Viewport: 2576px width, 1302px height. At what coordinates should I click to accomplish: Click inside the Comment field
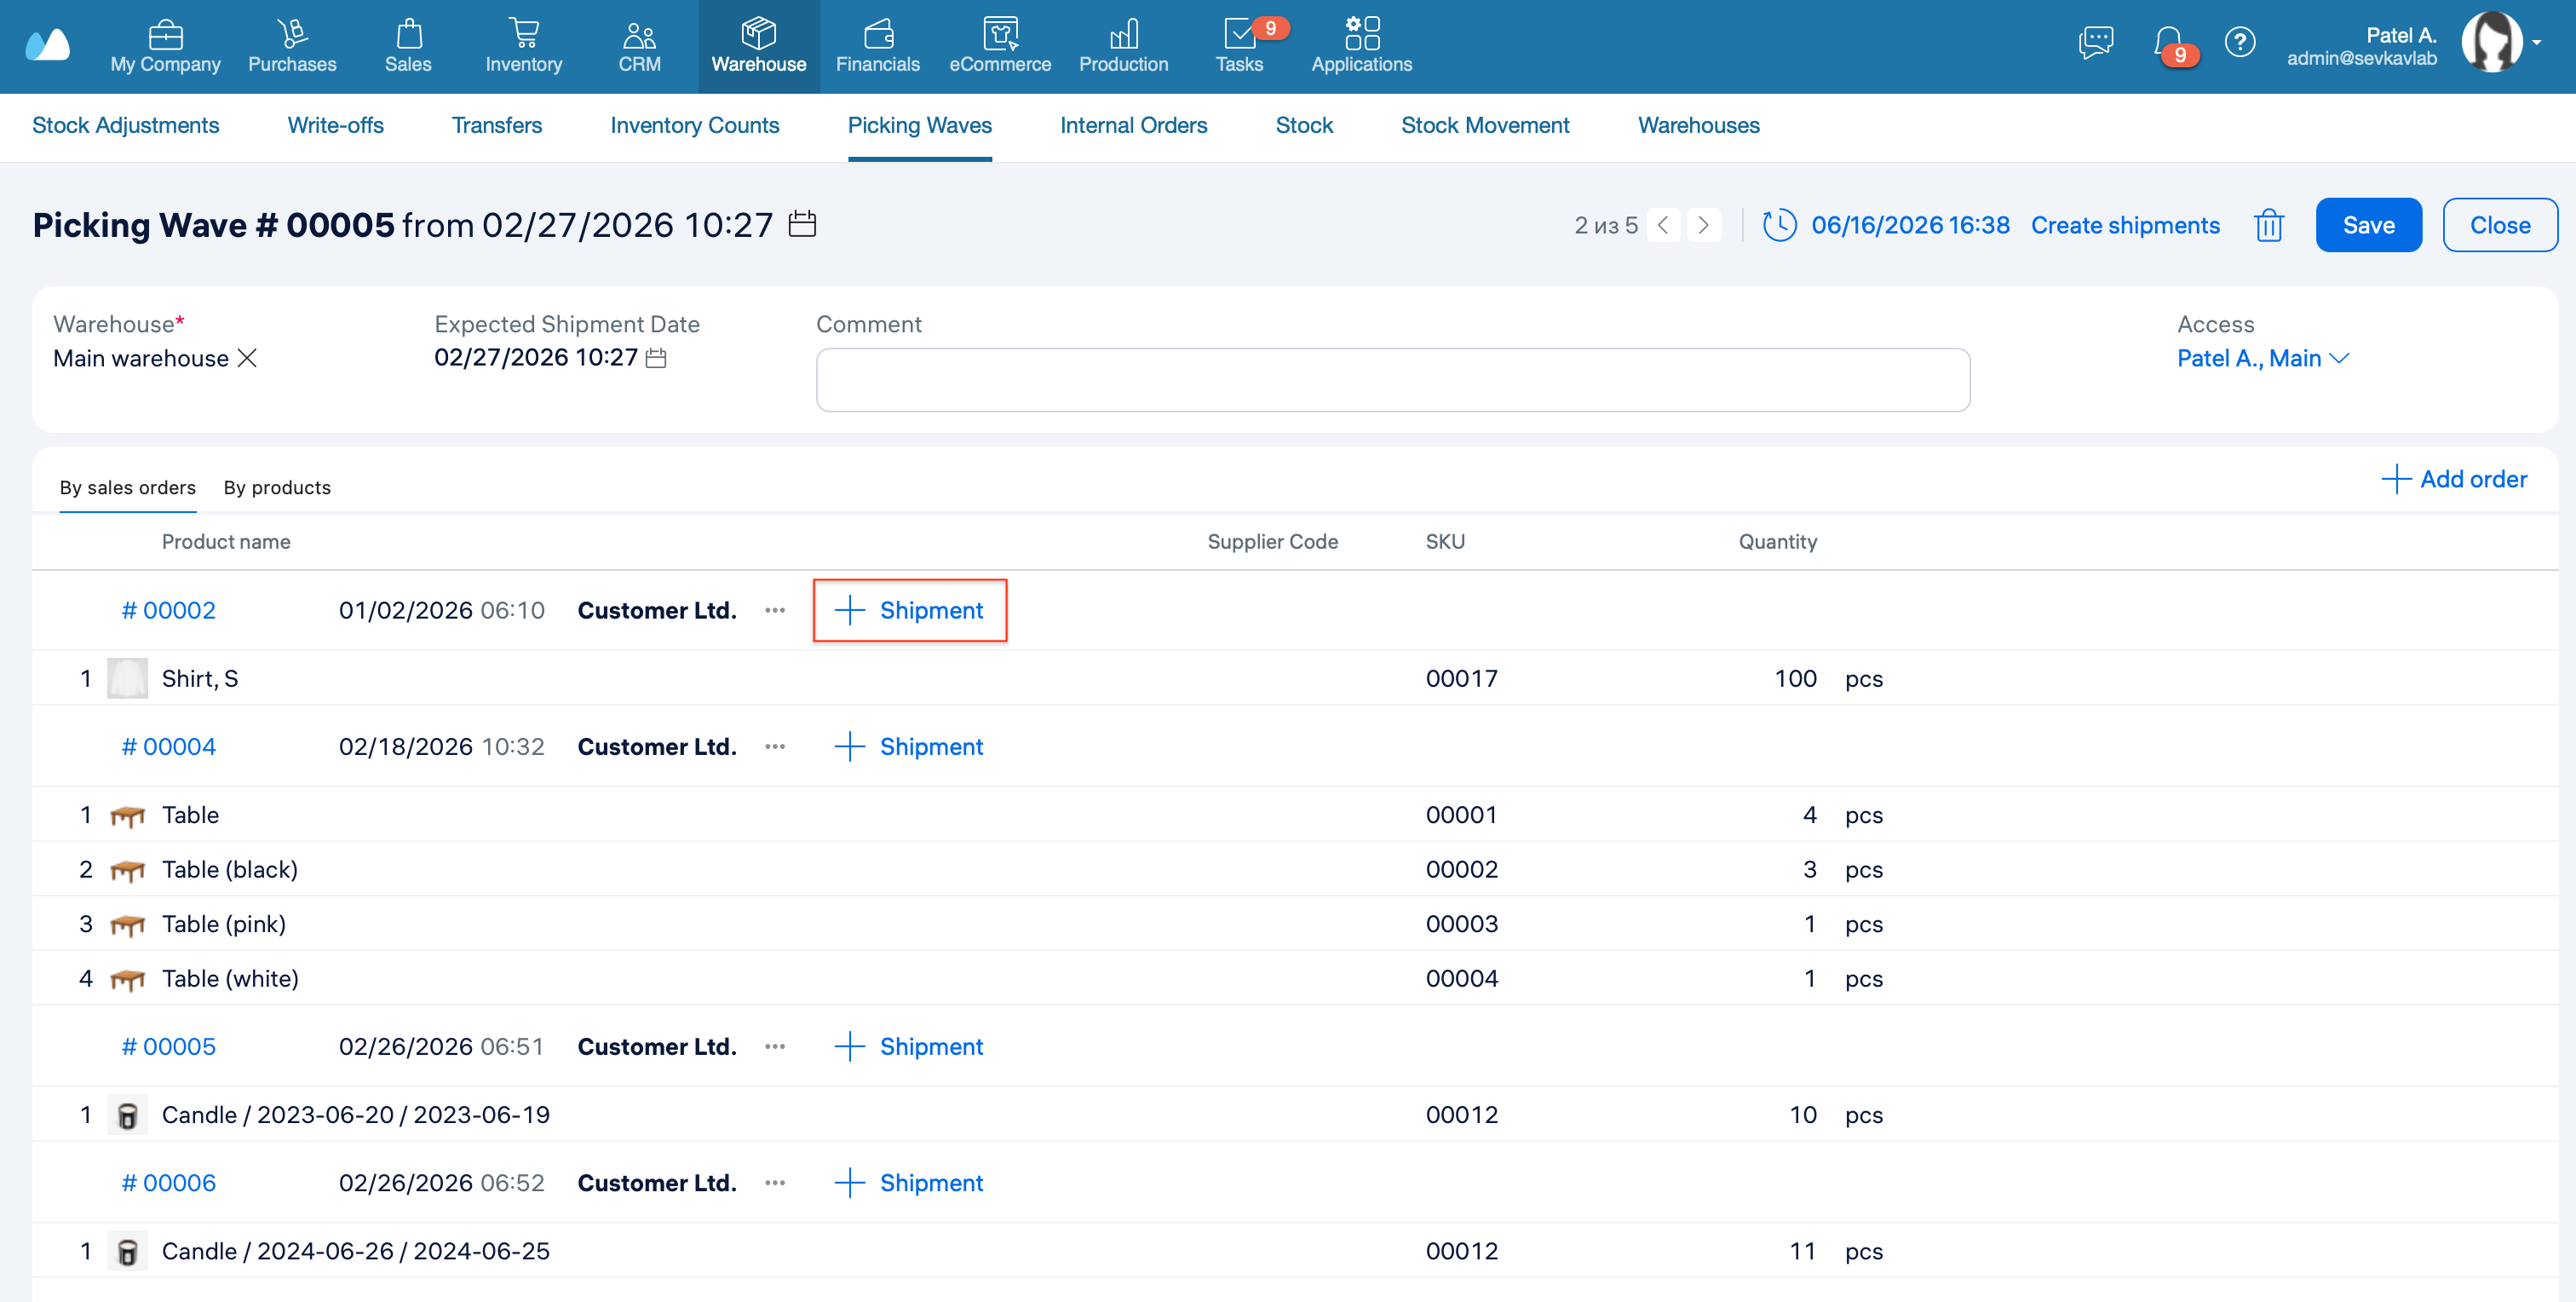tap(1392, 380)
